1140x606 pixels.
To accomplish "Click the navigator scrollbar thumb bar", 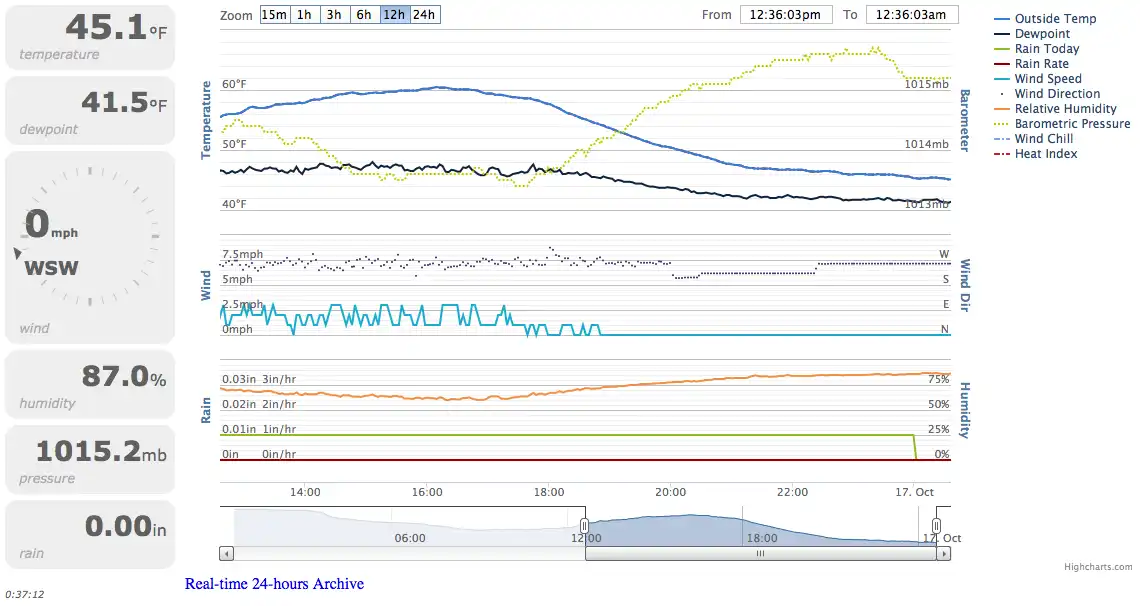I will tap(760, 554).
